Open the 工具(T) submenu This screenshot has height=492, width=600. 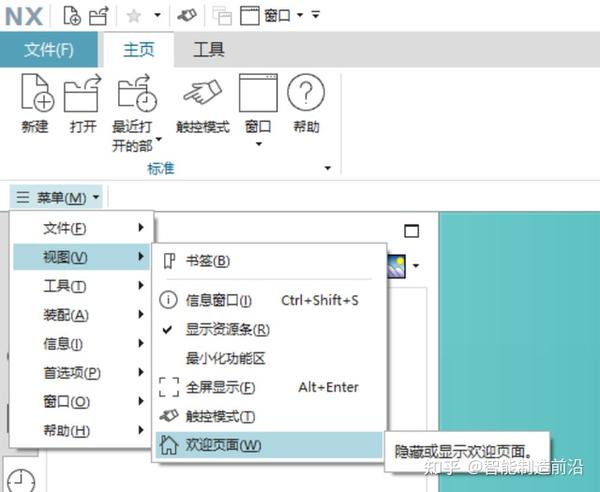point(81,286)
